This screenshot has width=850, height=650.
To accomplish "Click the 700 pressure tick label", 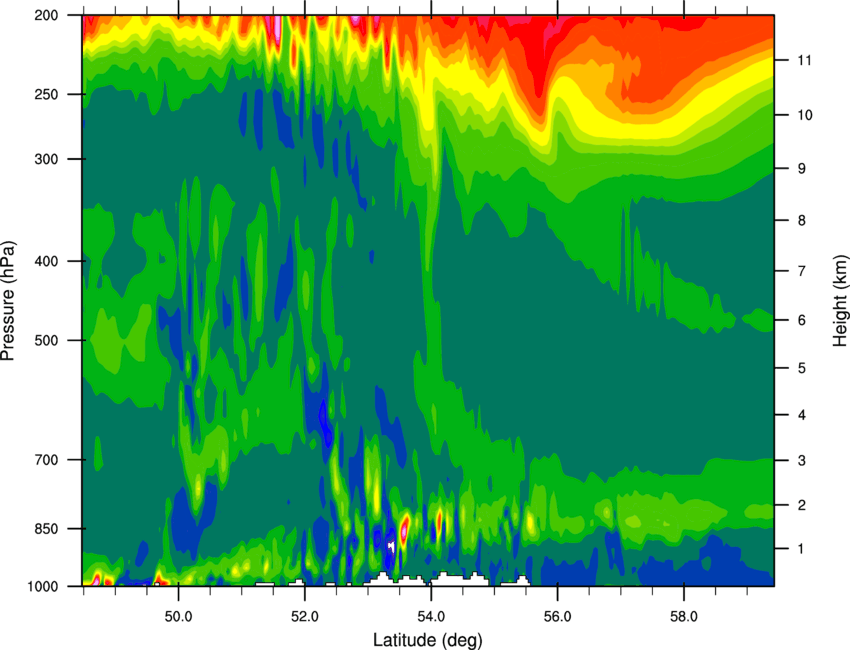I will tap(47, 460).
